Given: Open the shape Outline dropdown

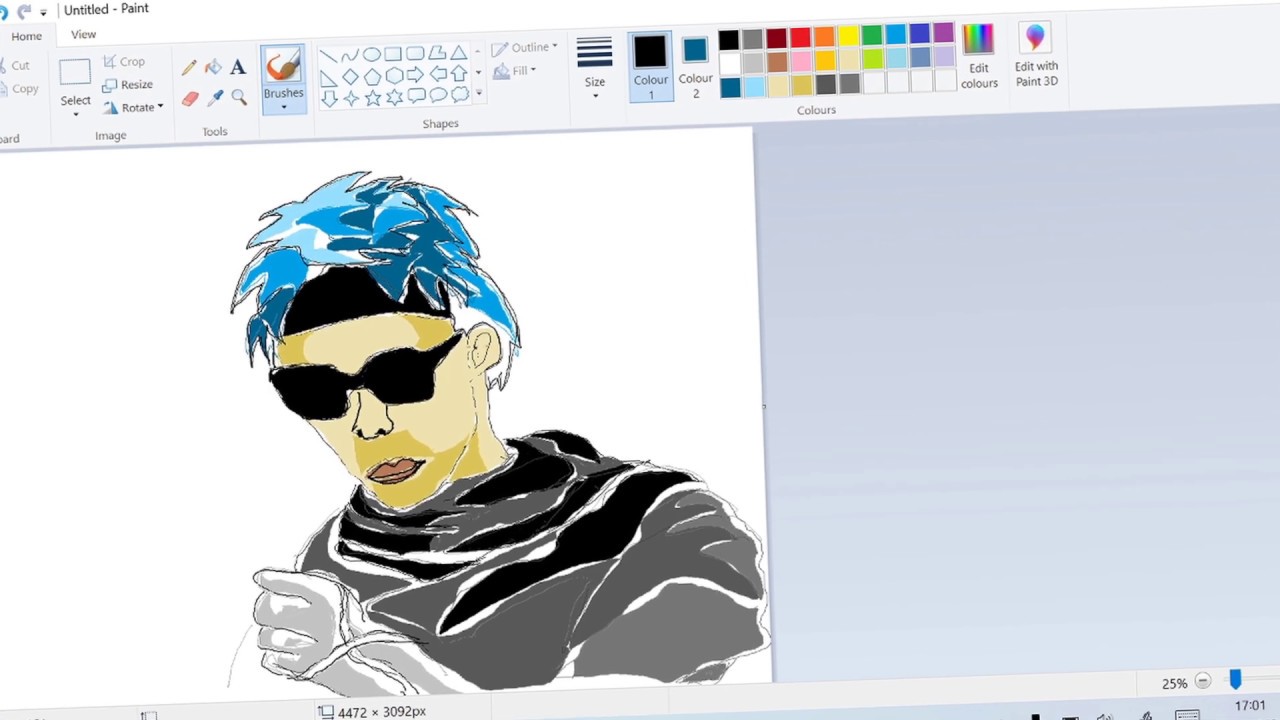Looking at the screenshot, I should click(x=523, y=48).
